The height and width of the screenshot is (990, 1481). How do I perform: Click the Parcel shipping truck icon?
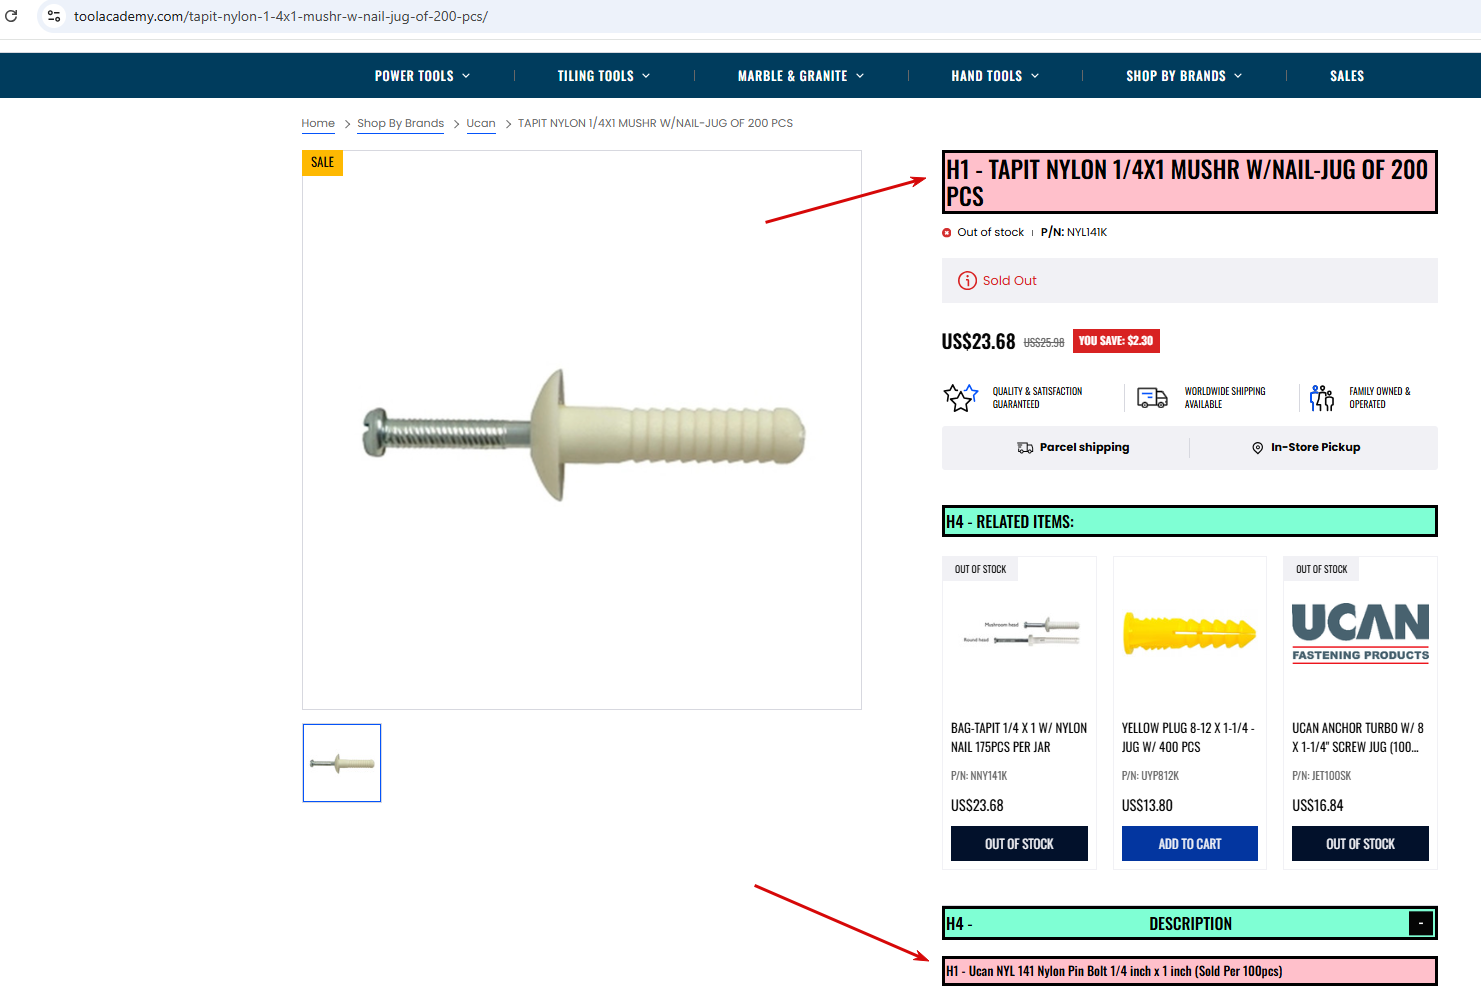point(1025,448)
